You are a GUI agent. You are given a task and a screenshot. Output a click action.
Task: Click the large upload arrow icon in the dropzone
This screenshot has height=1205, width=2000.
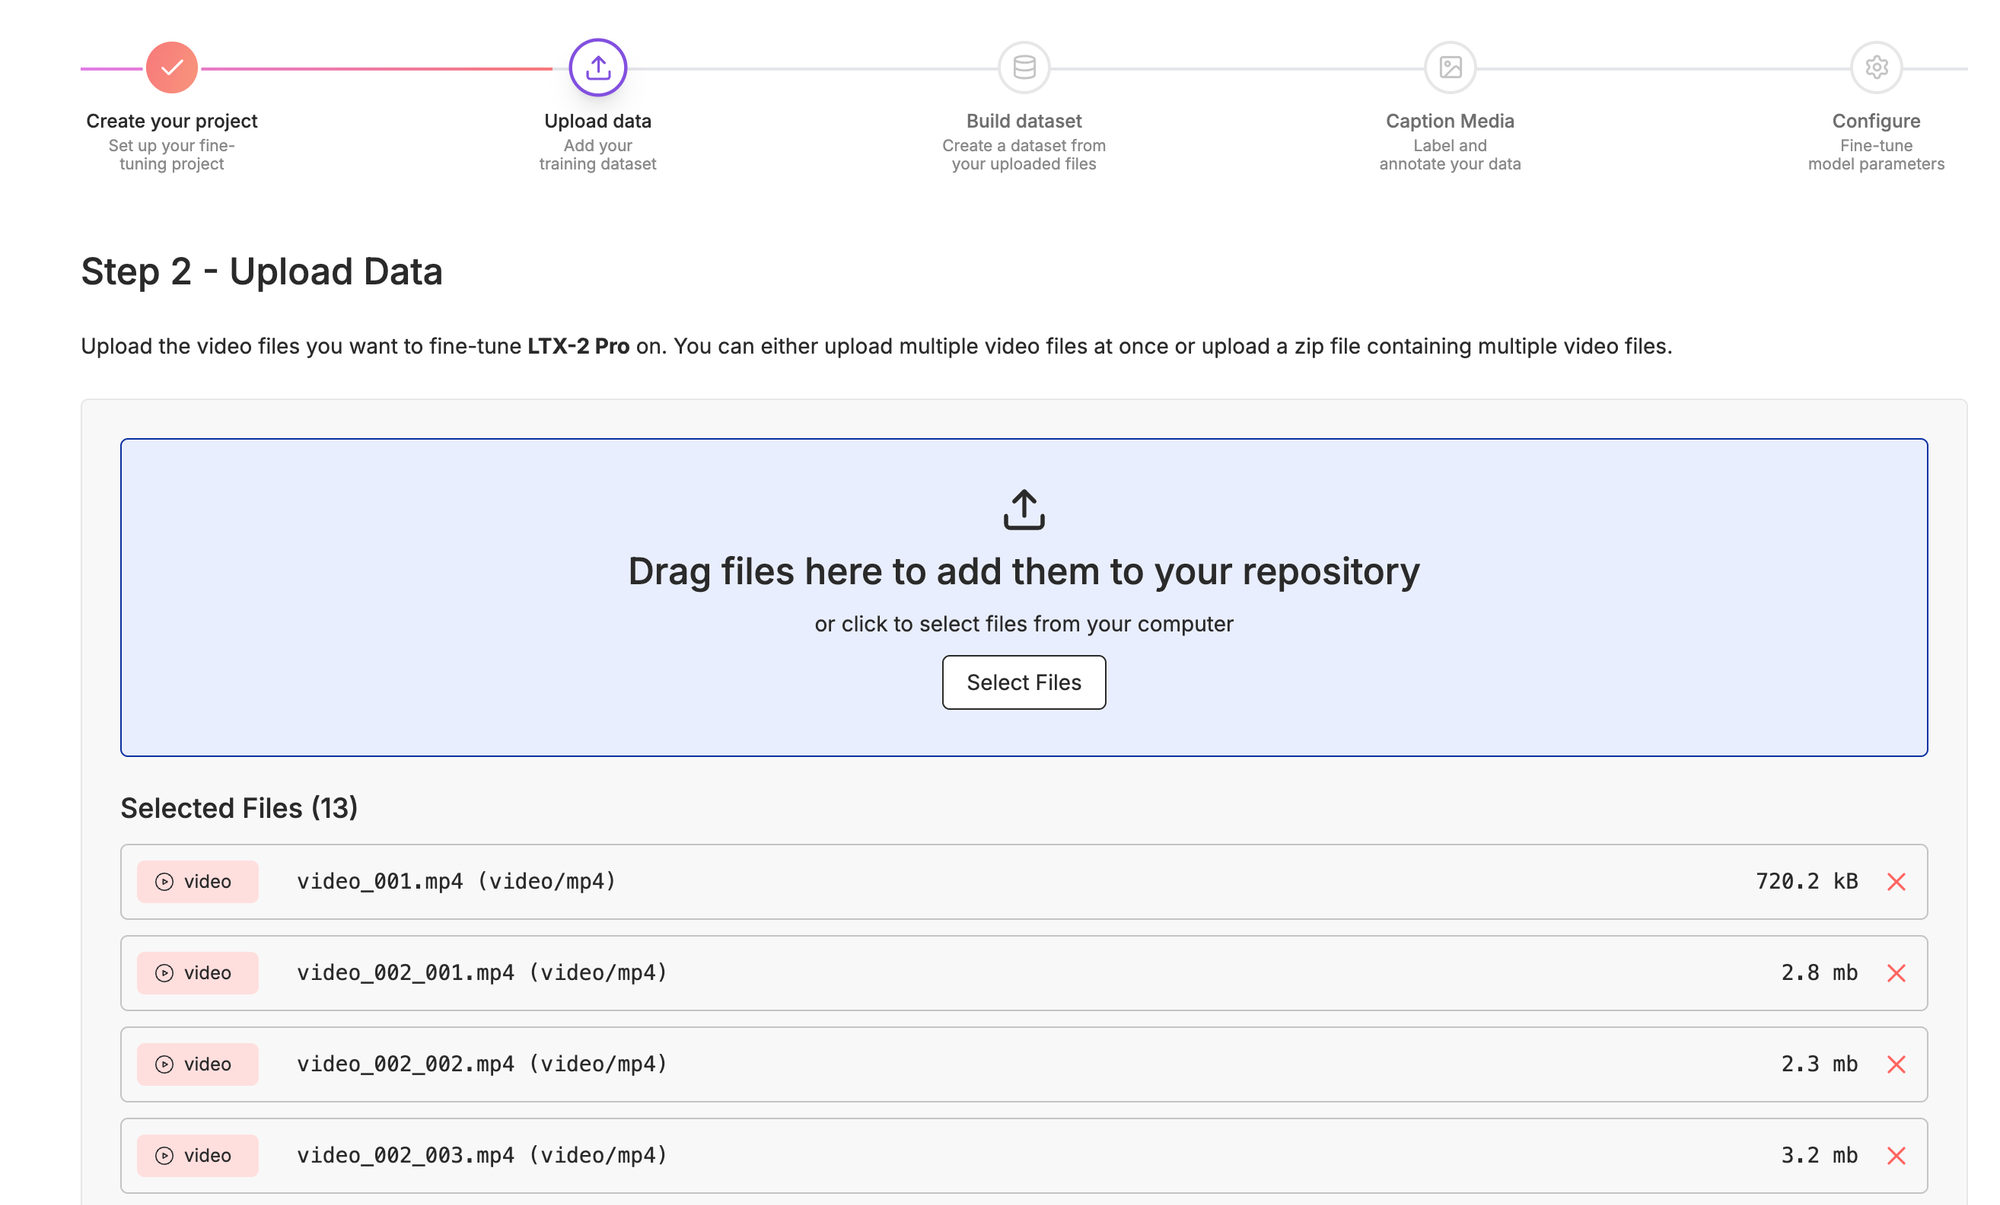point(1024,510)
